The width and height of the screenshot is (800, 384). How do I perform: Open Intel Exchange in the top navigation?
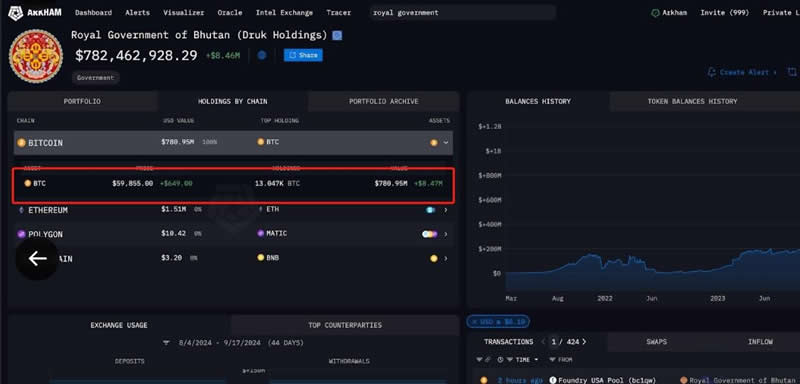coord(284,13)
